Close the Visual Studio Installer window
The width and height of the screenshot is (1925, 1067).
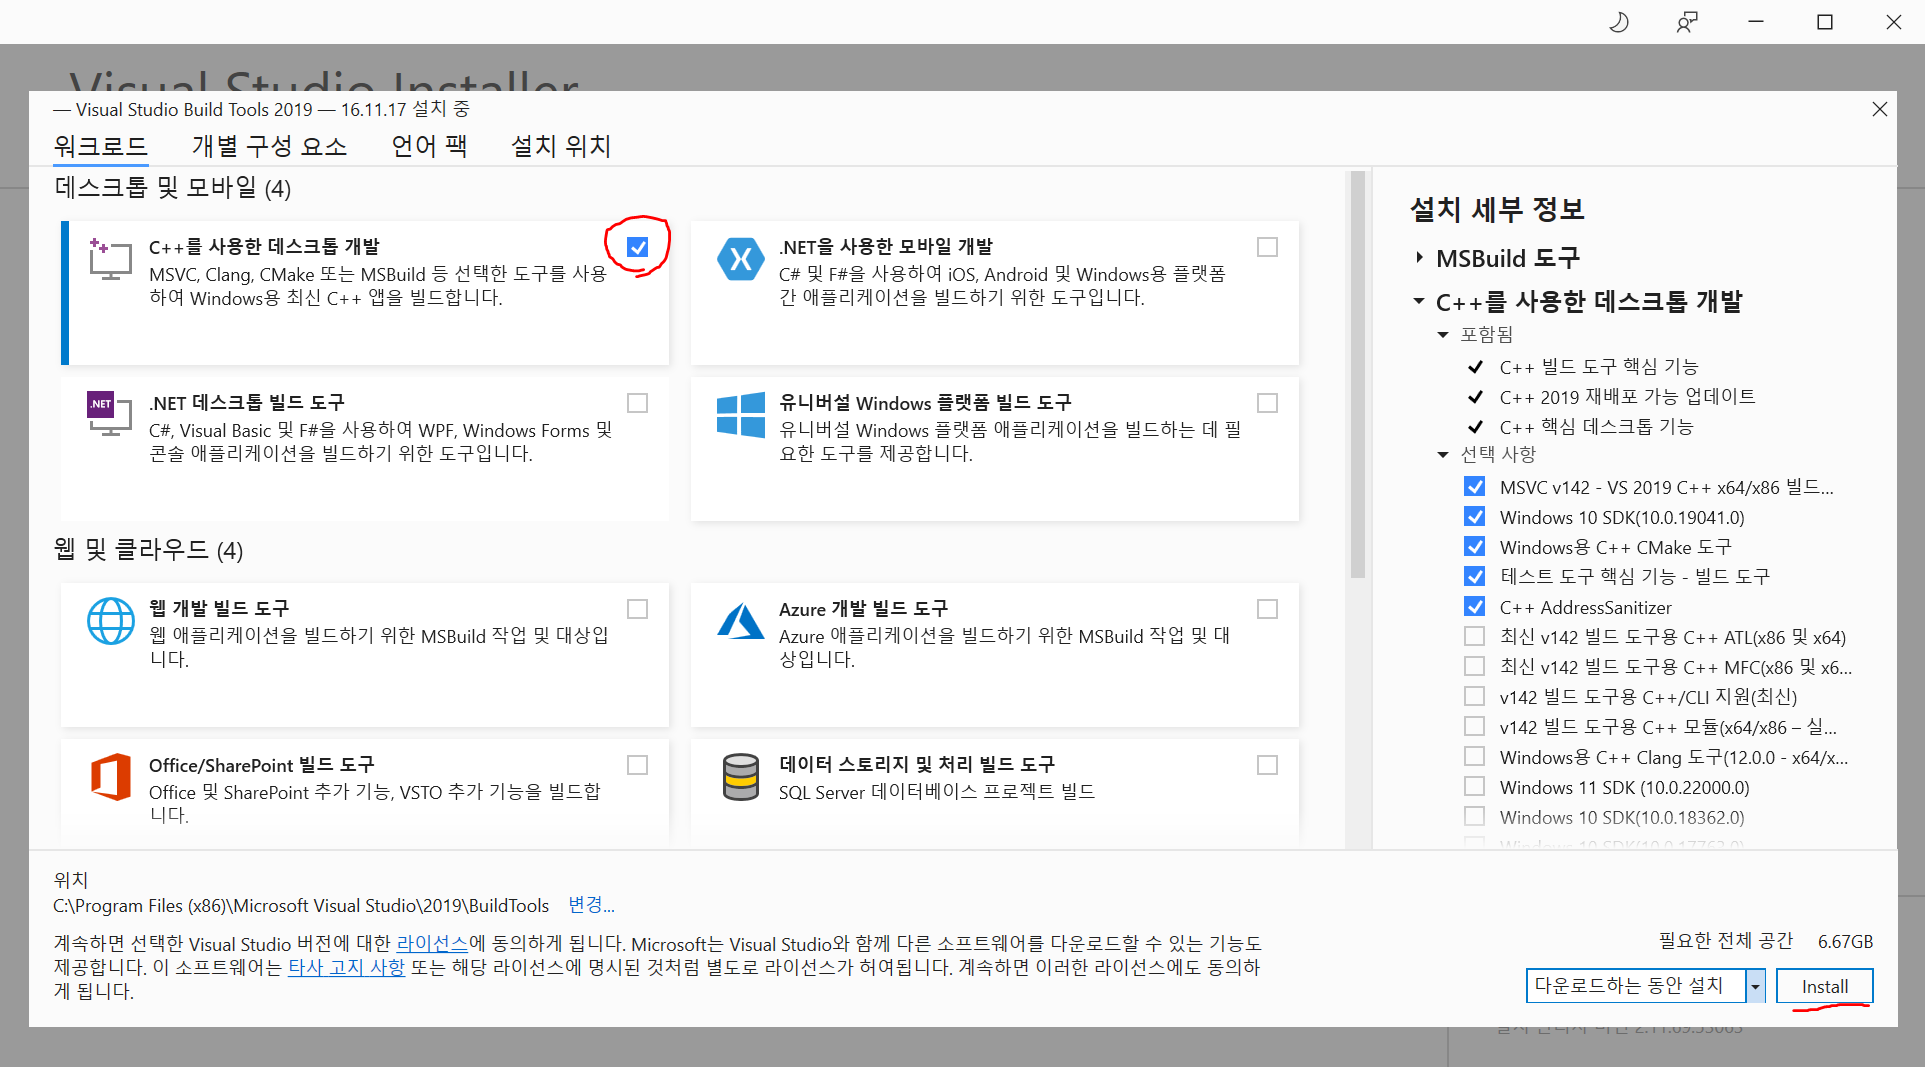click(x=1894, y=22)
